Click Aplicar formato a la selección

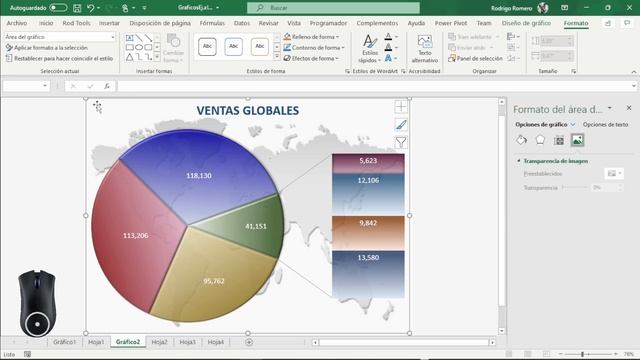point(47,48)
